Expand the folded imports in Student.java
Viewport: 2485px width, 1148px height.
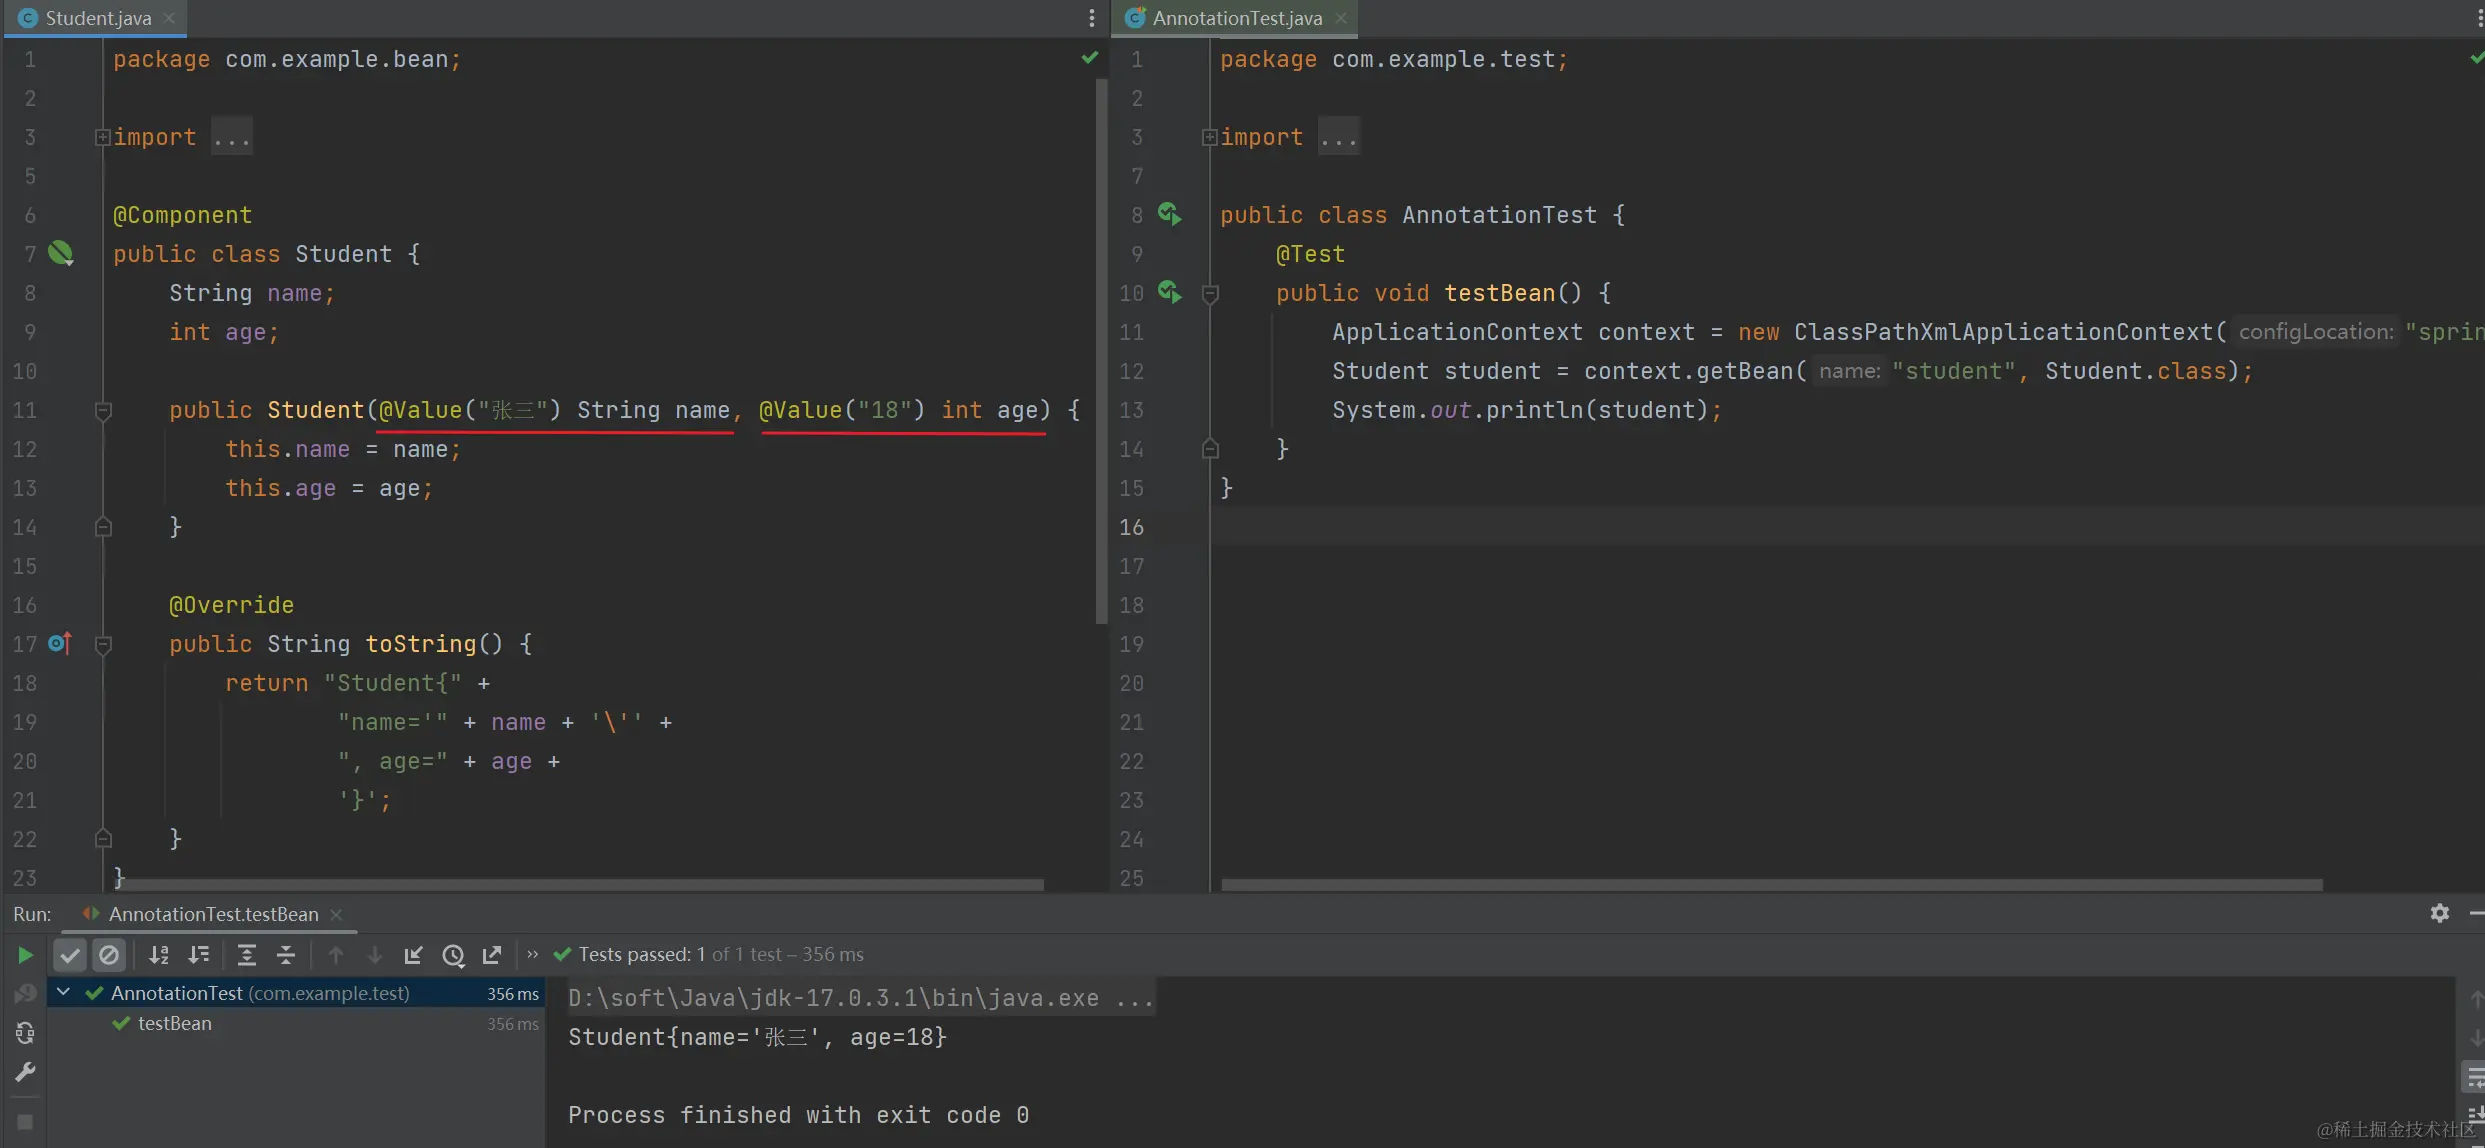(x=102, y=137)
